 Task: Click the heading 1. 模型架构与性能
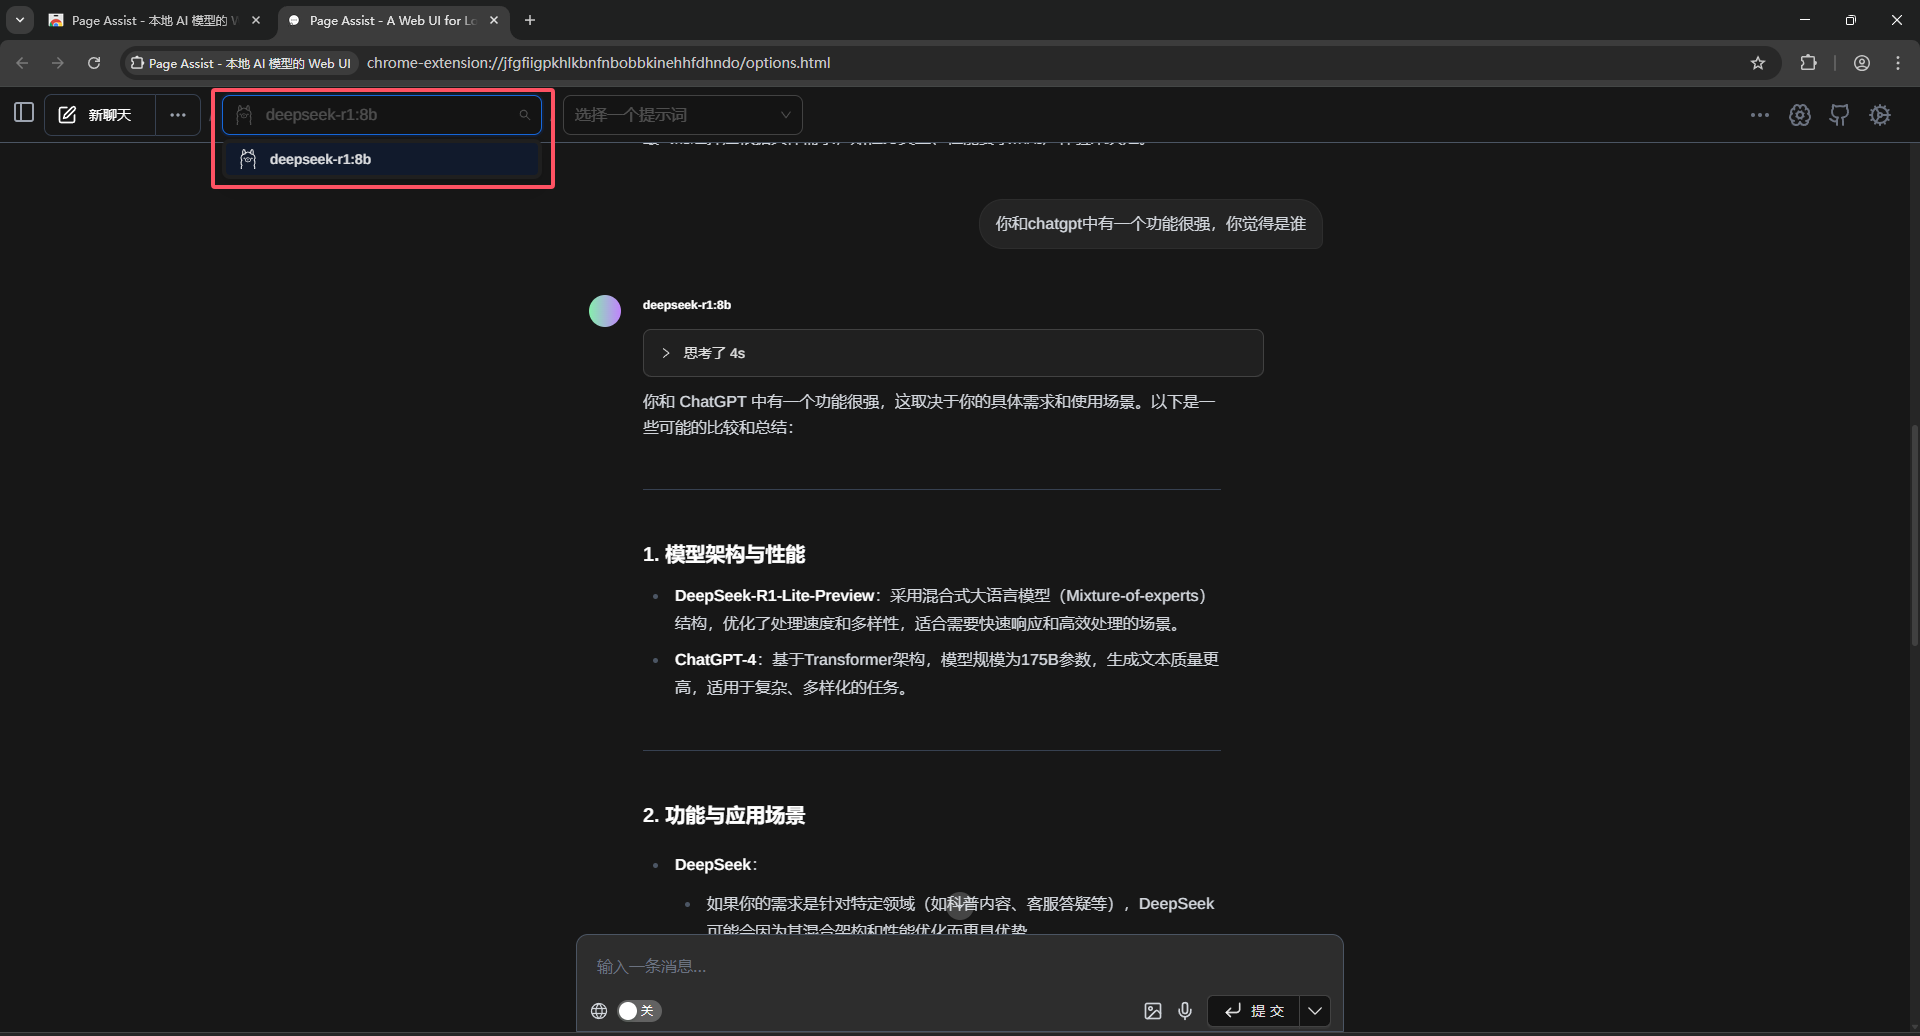(x=724, y=555)
